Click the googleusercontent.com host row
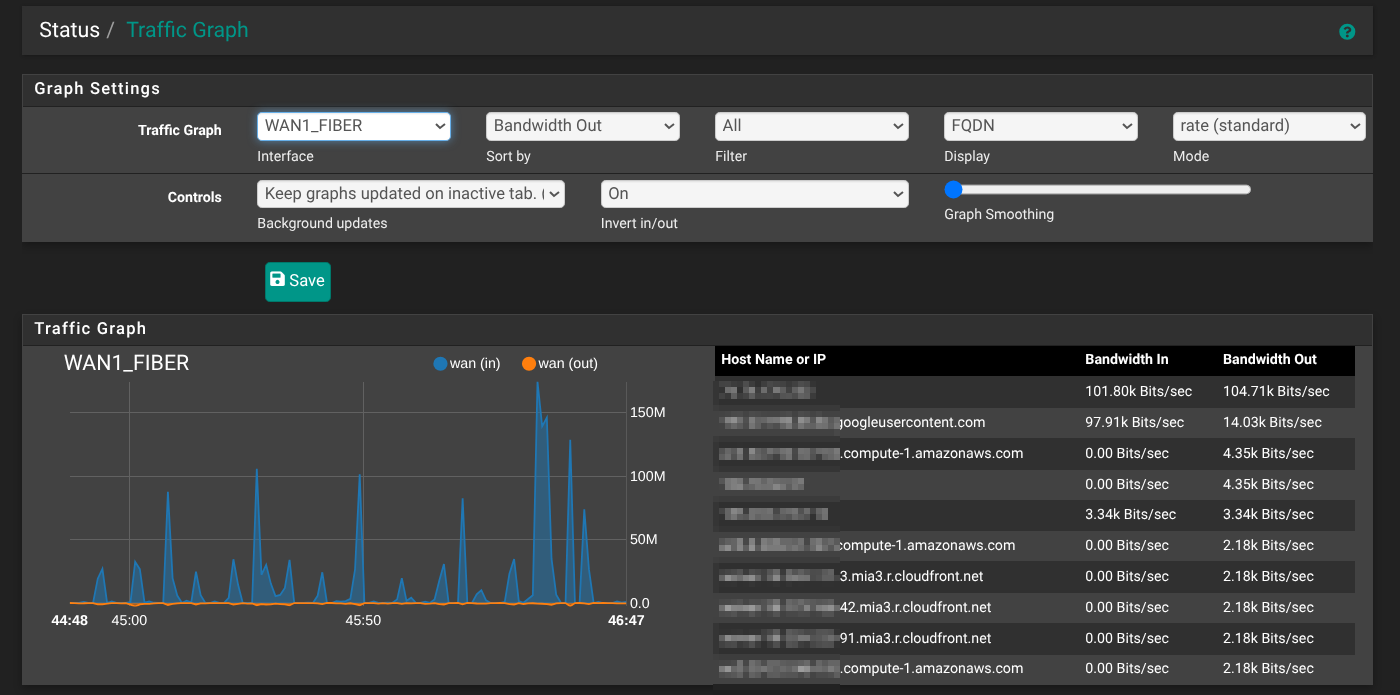Viewport: 1400px width, 695px height. coord(1035,422)
